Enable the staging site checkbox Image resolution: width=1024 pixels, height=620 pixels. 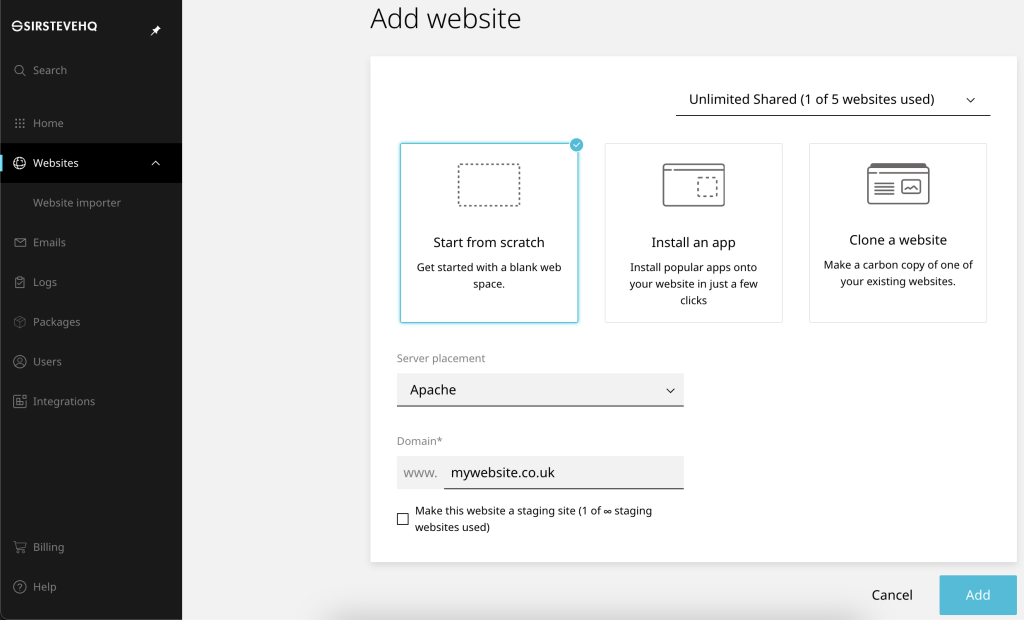click(x=403, y=519)
